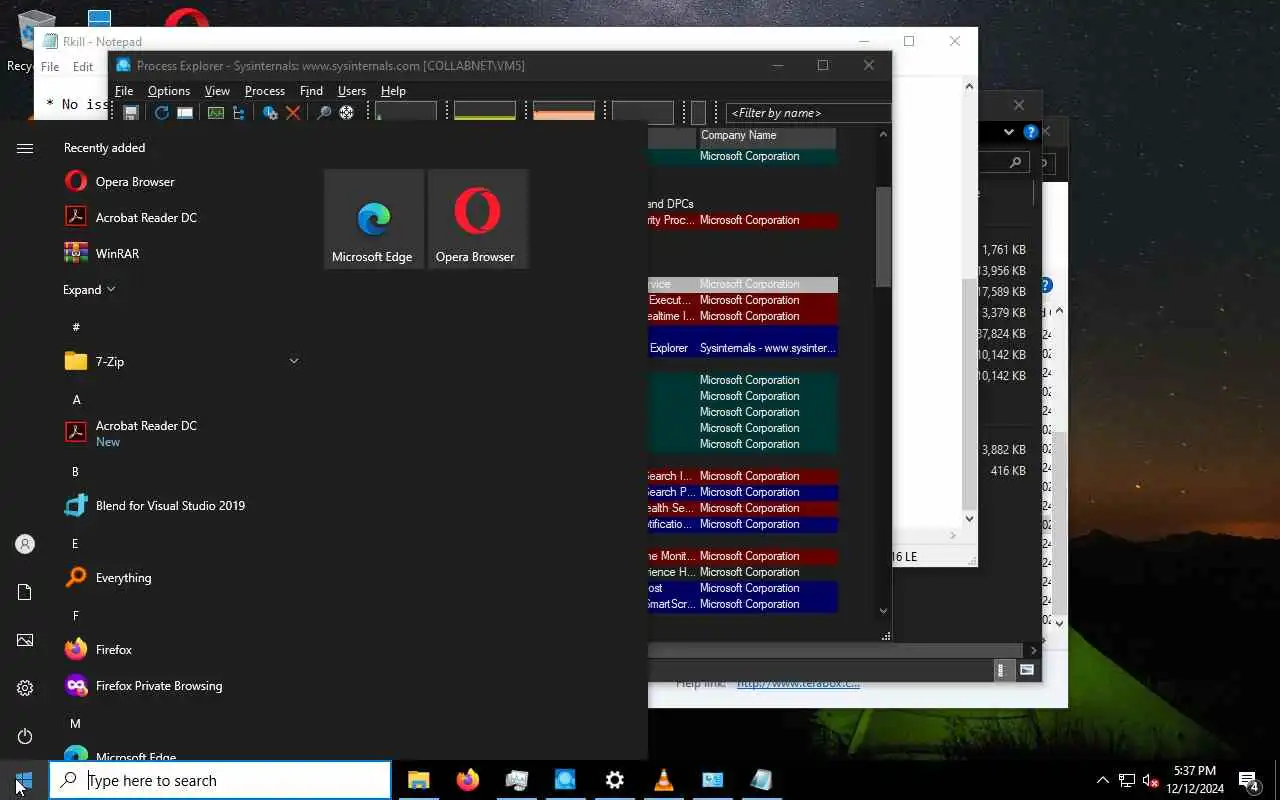The height and width of the screenshot is (800, 1280).
Task: Open Pictures icon in Start sidebar
Action: tap(25, 640)
